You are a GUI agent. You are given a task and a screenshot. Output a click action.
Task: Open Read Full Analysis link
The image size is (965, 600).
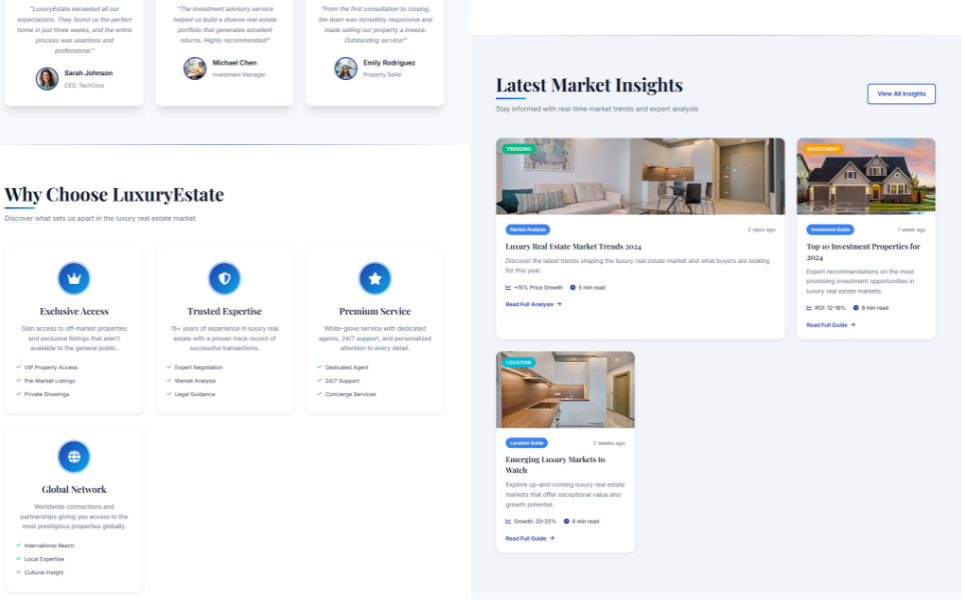tap(533, 304)
